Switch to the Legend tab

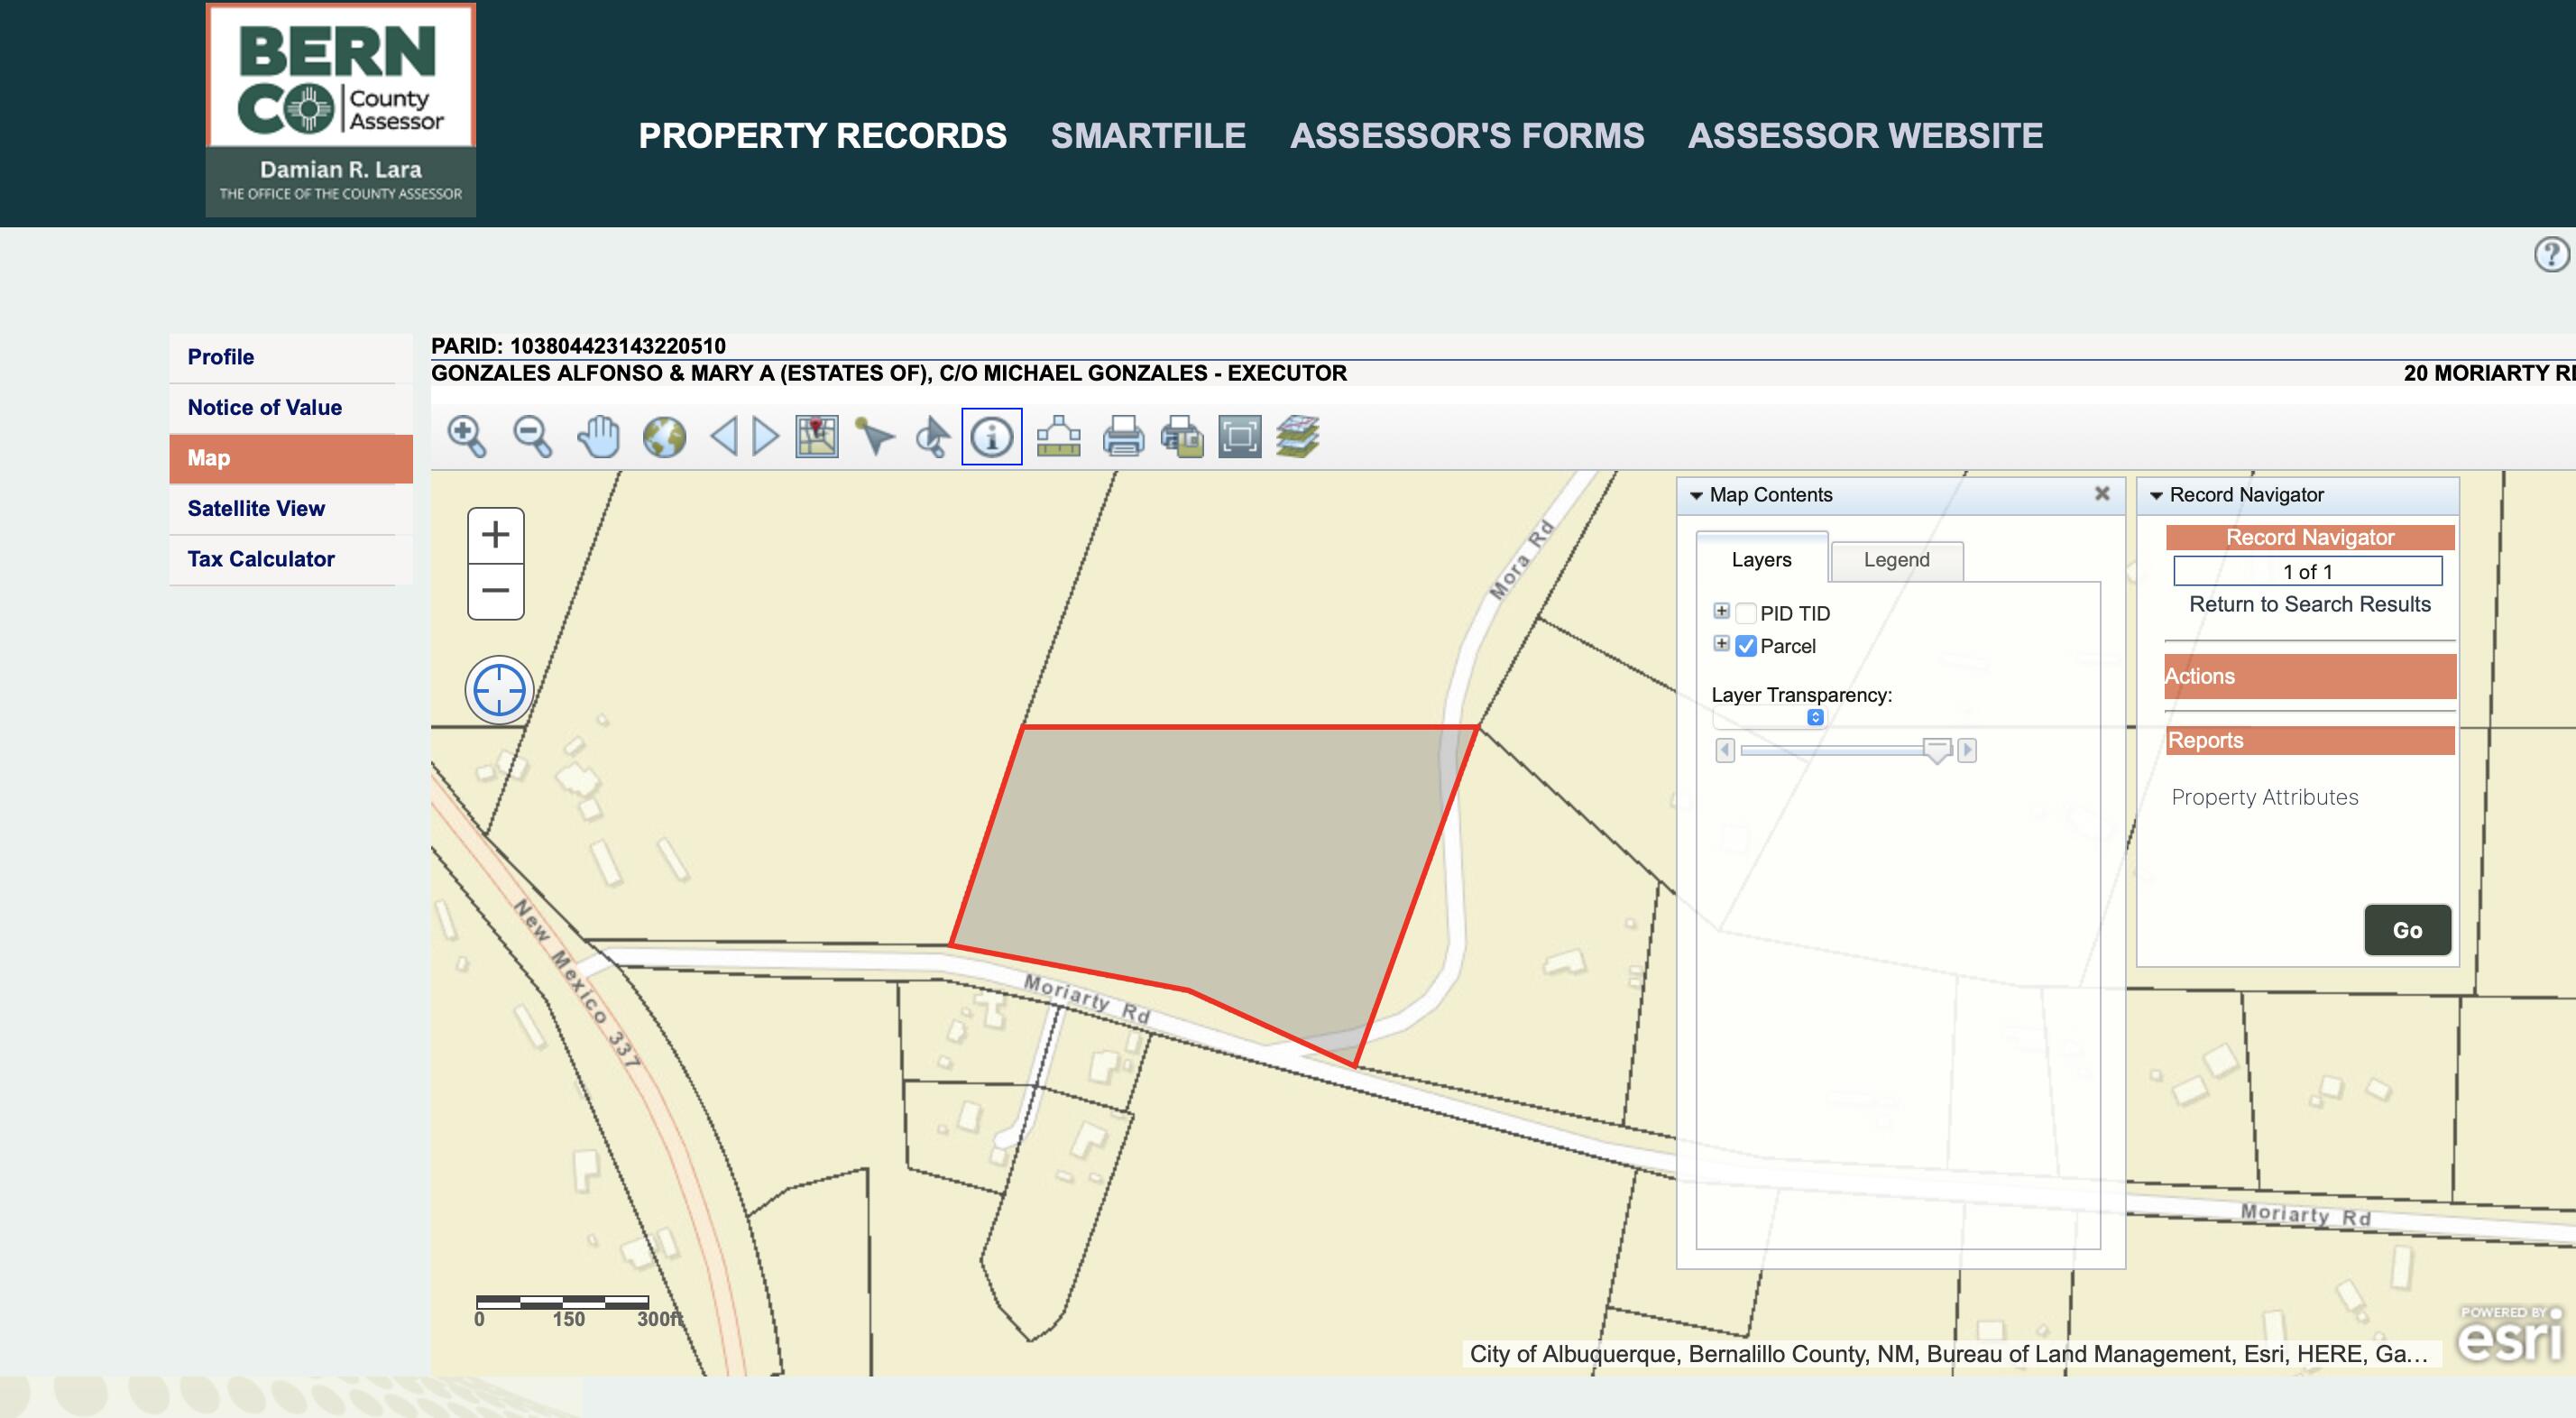click(x=1896, y=560)
